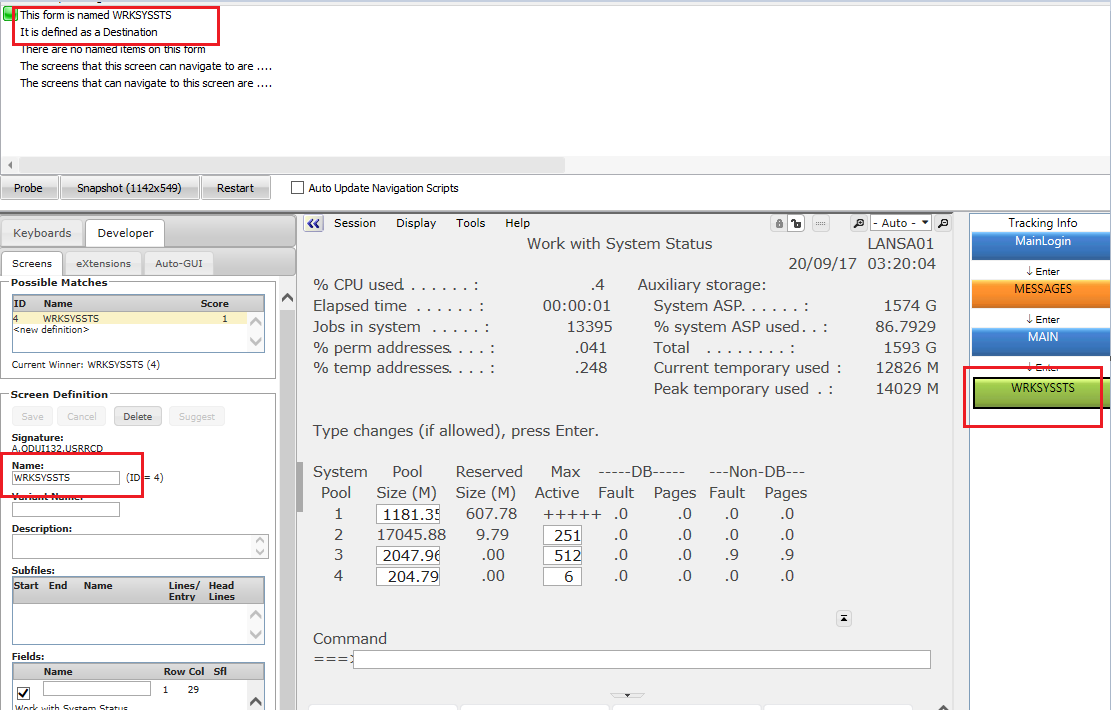Open the Keyboards tab
The width and height of the screenshot is (1111, 710).
[42, 233]
